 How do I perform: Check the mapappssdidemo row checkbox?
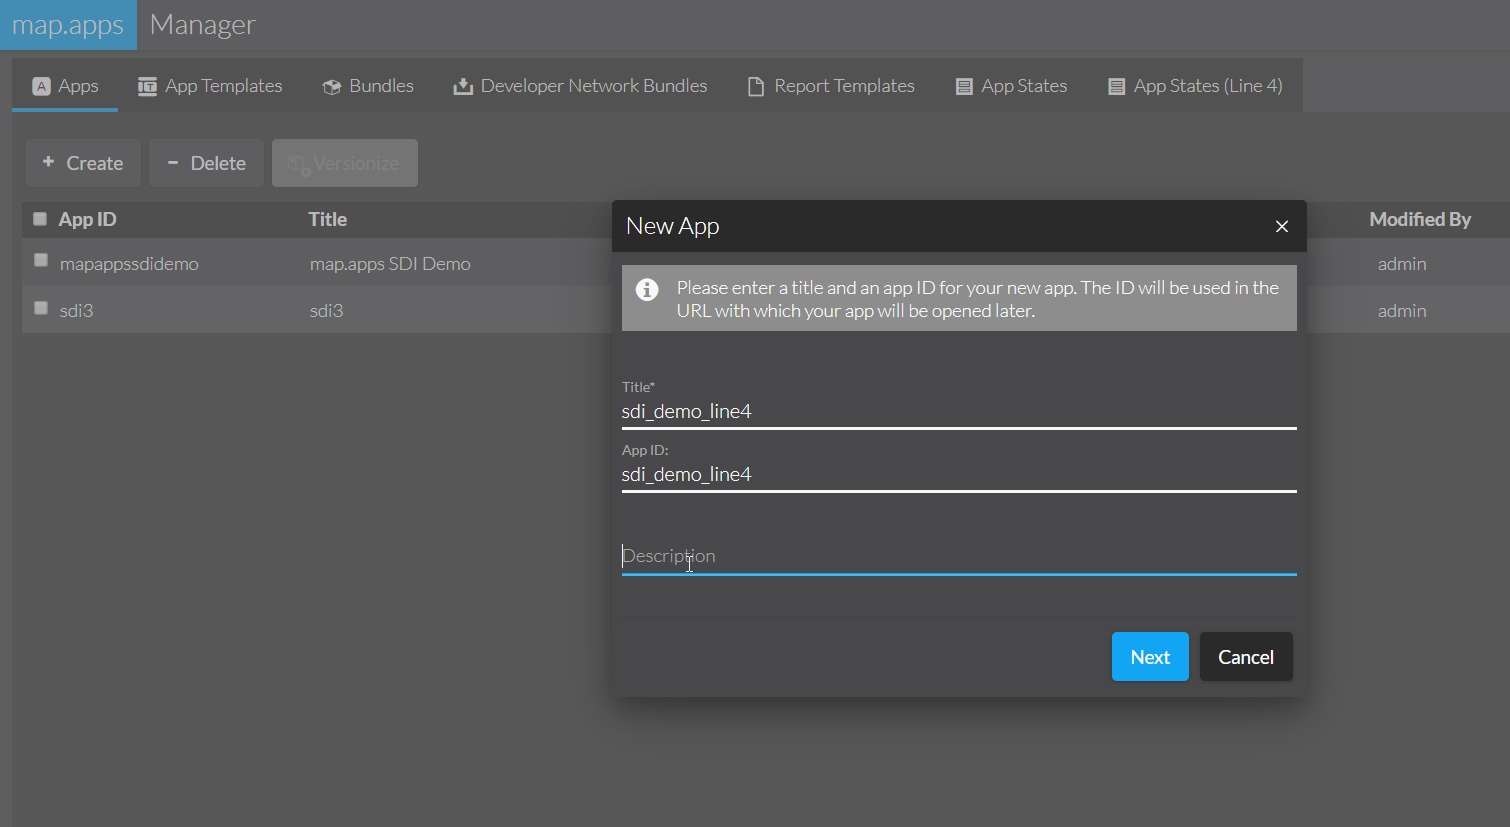(x=40, y=260)
